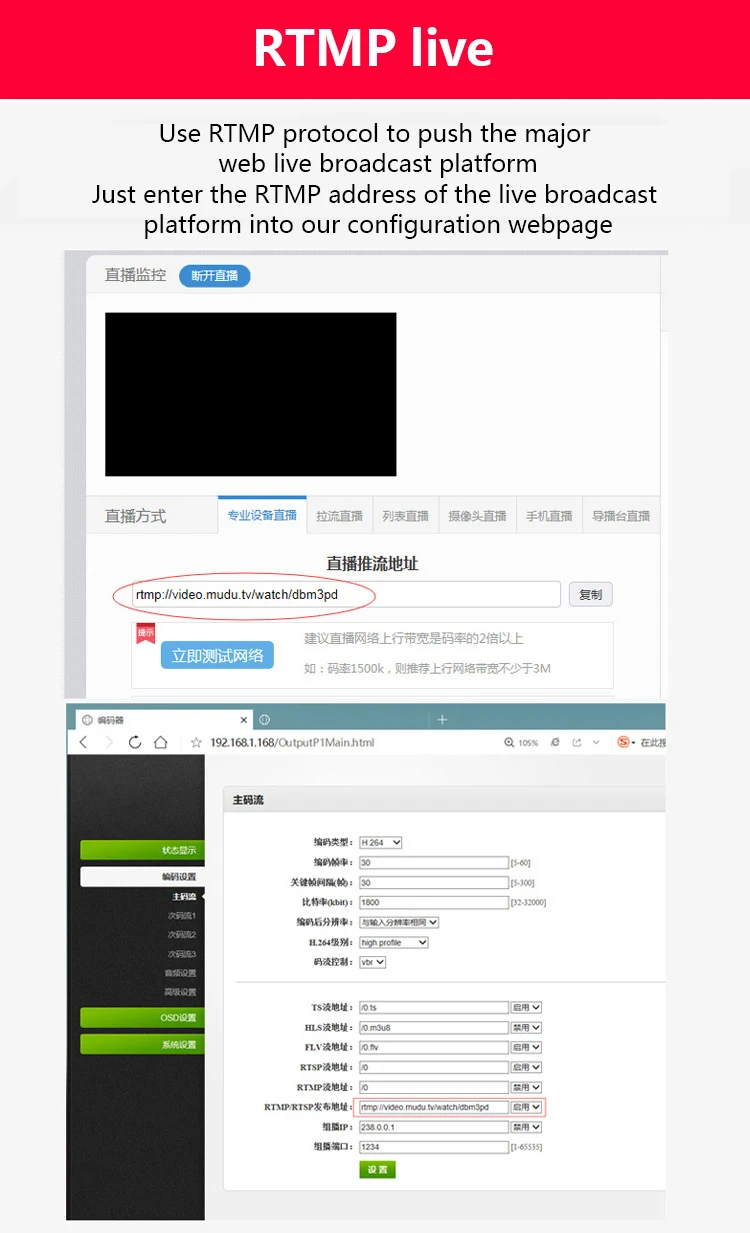Click the 复制 copy button

coord(590,594)
